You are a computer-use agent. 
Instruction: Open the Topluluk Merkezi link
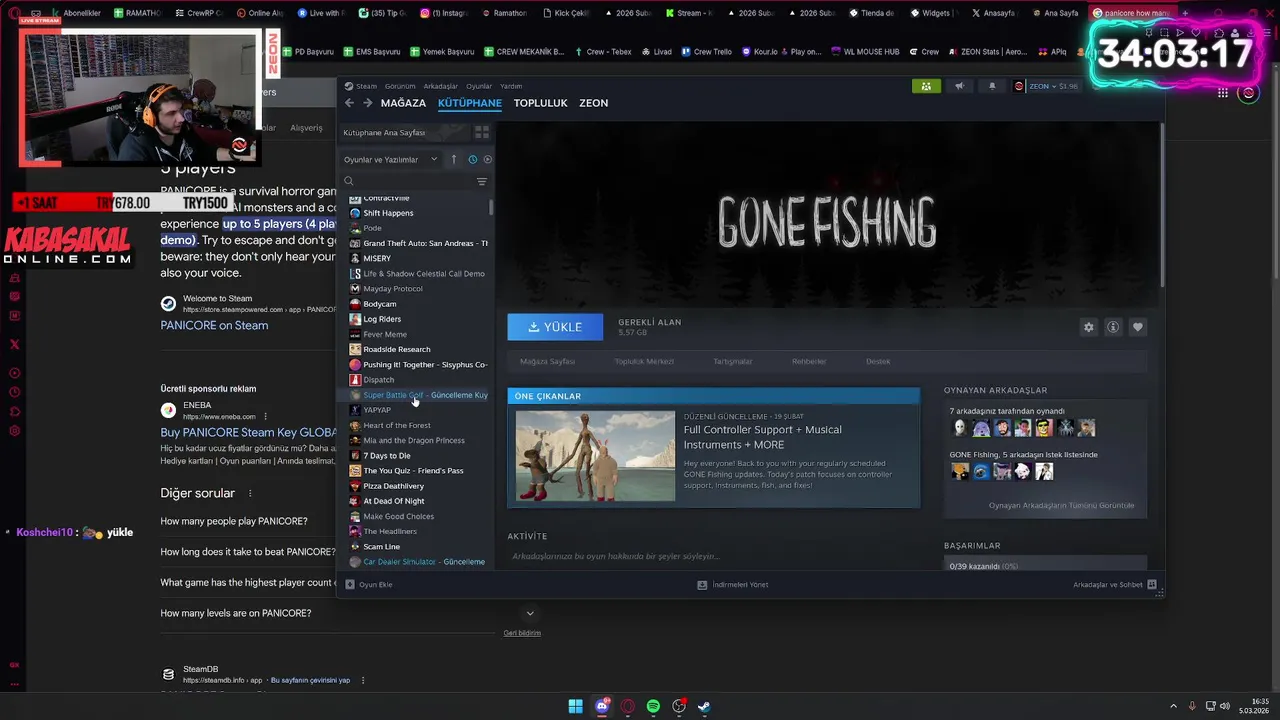[x=644, y=361]
